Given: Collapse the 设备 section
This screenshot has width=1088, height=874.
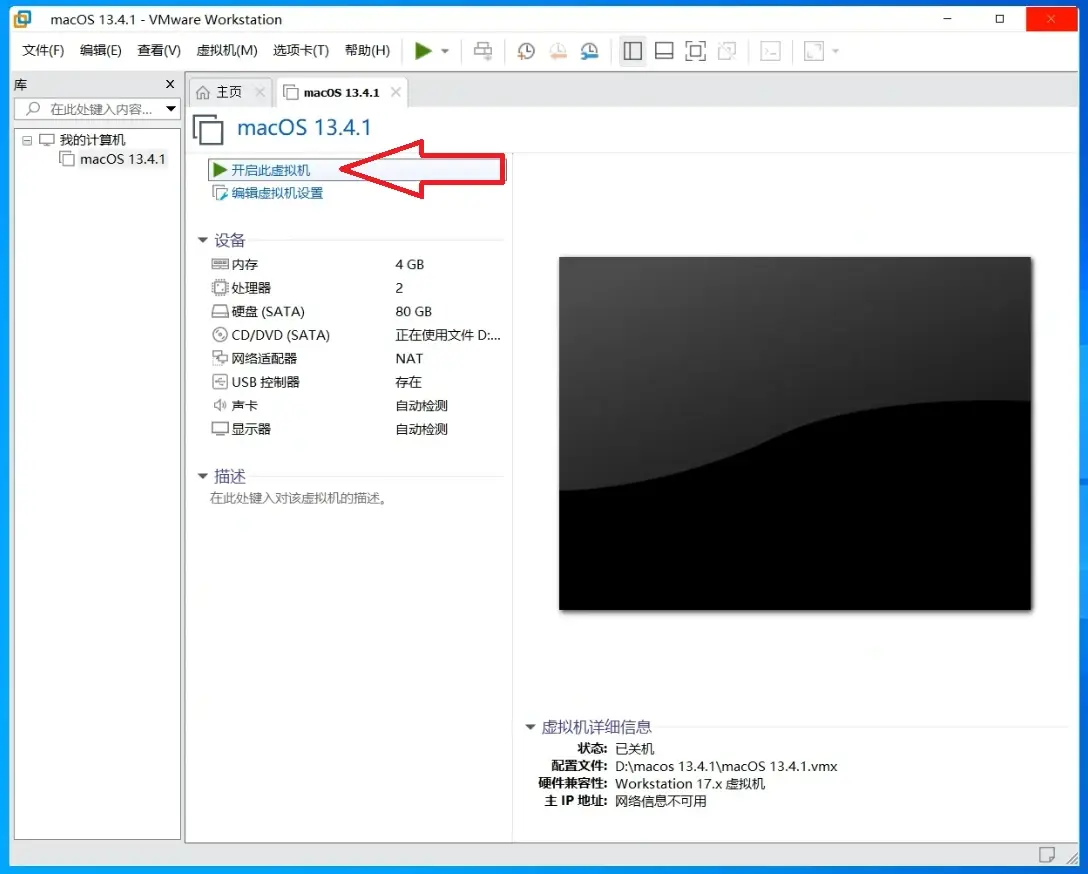Looking at the screenshot, I should (203, 240).
